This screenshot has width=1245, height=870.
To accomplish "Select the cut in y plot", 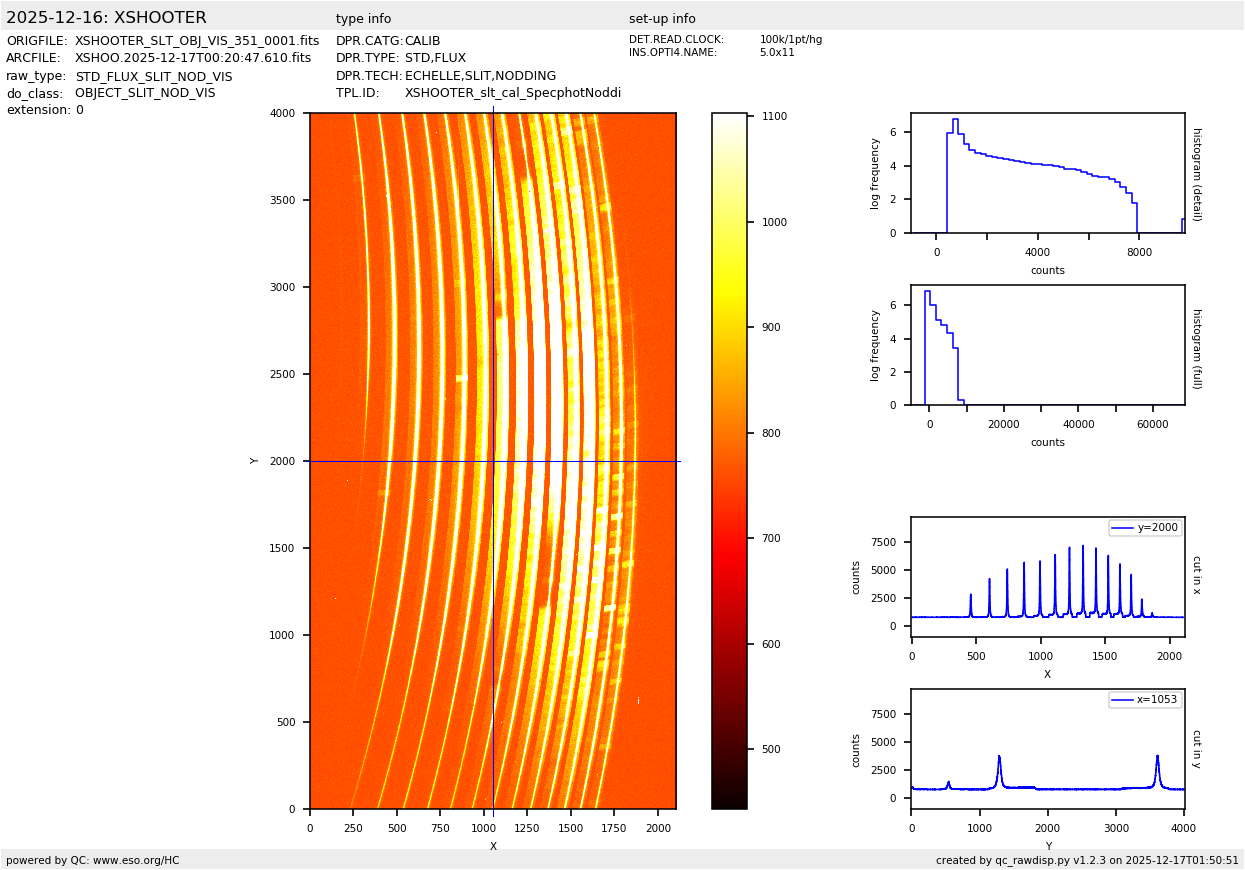I will point(1047,748).
